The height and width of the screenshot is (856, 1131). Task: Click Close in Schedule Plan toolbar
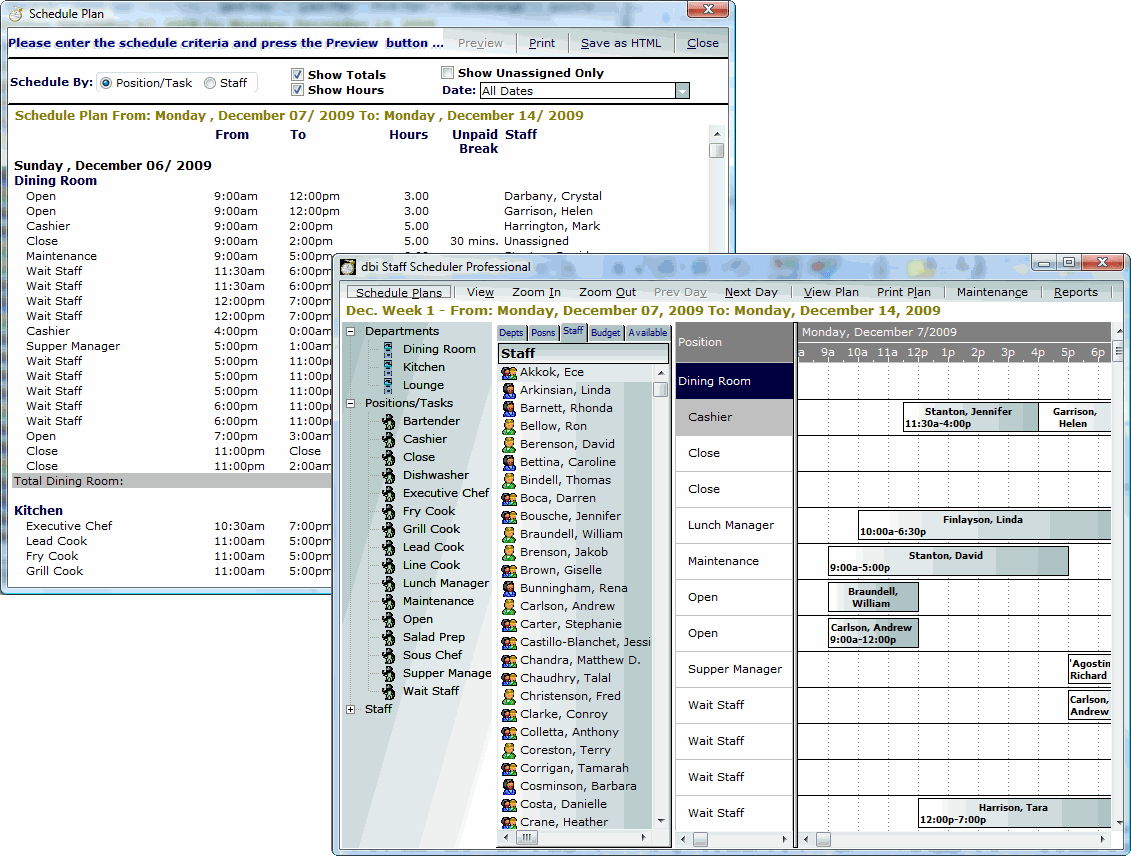pyautogui.click(x=703, y=43)
